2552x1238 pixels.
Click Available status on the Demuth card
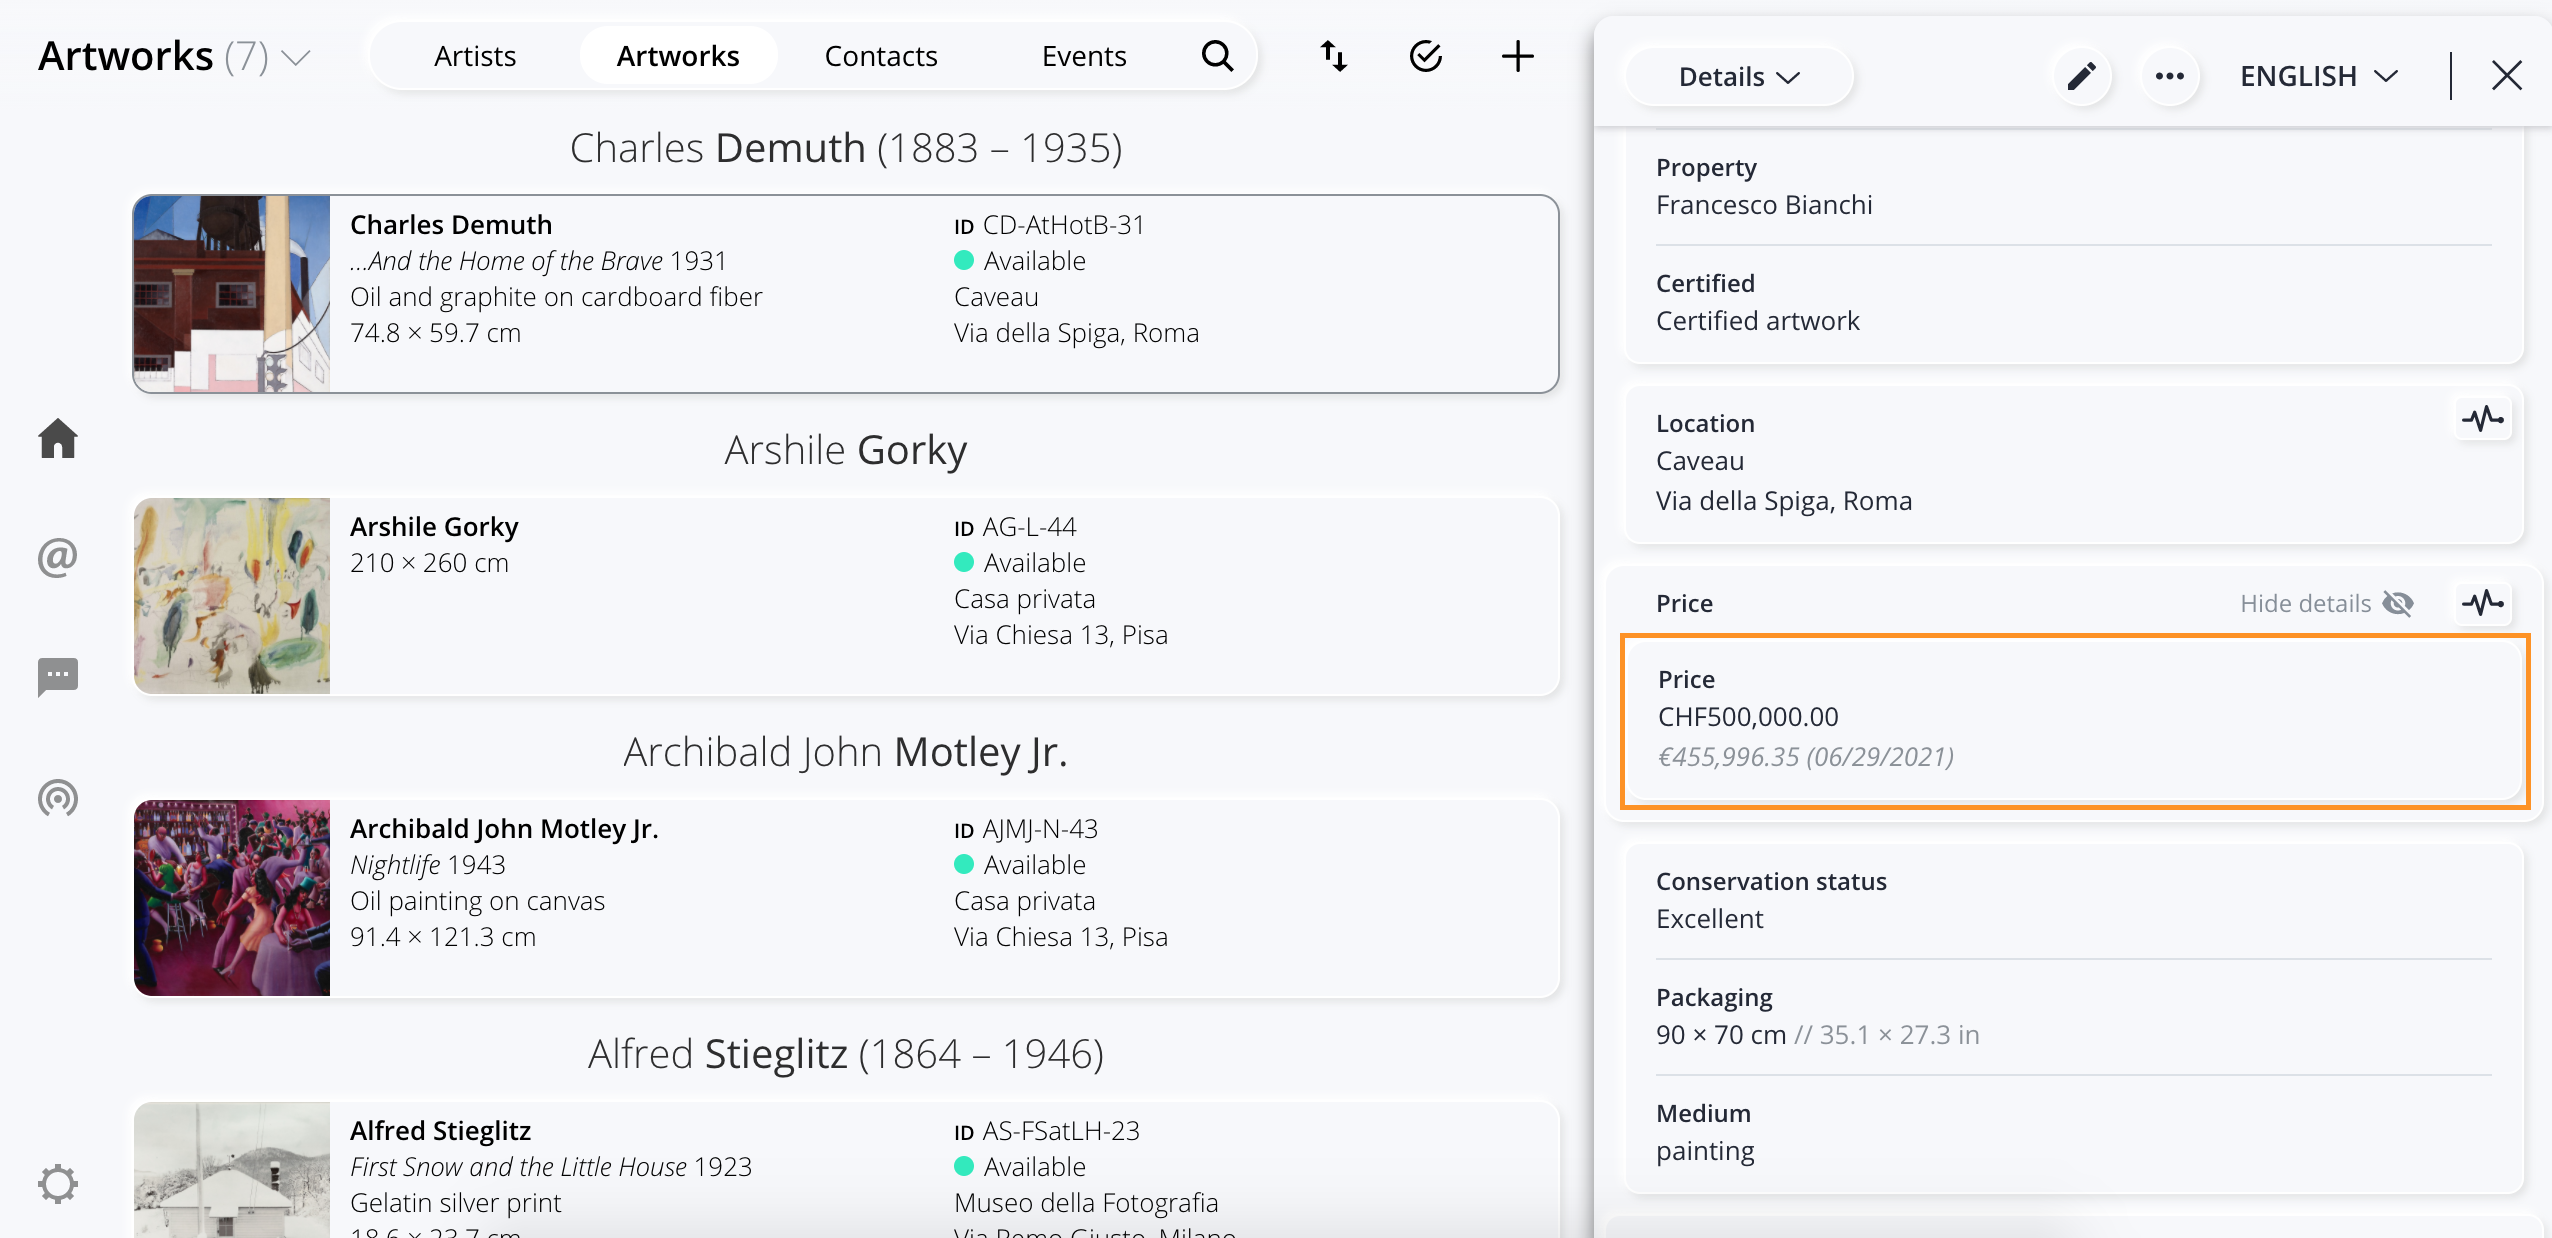(1020, 261)
